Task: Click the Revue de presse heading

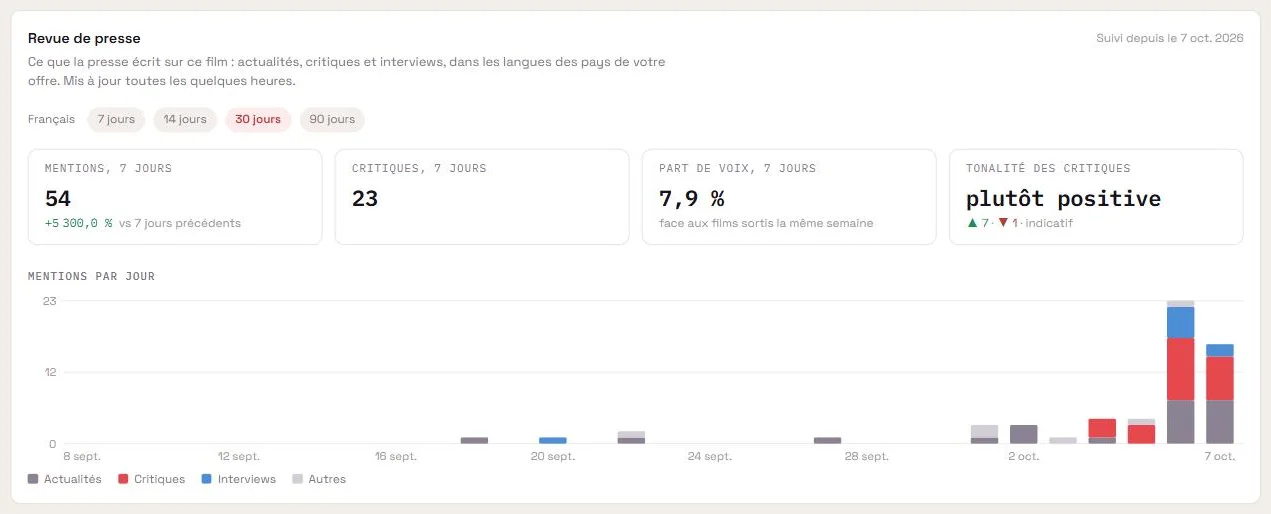Action: [84, 38]
